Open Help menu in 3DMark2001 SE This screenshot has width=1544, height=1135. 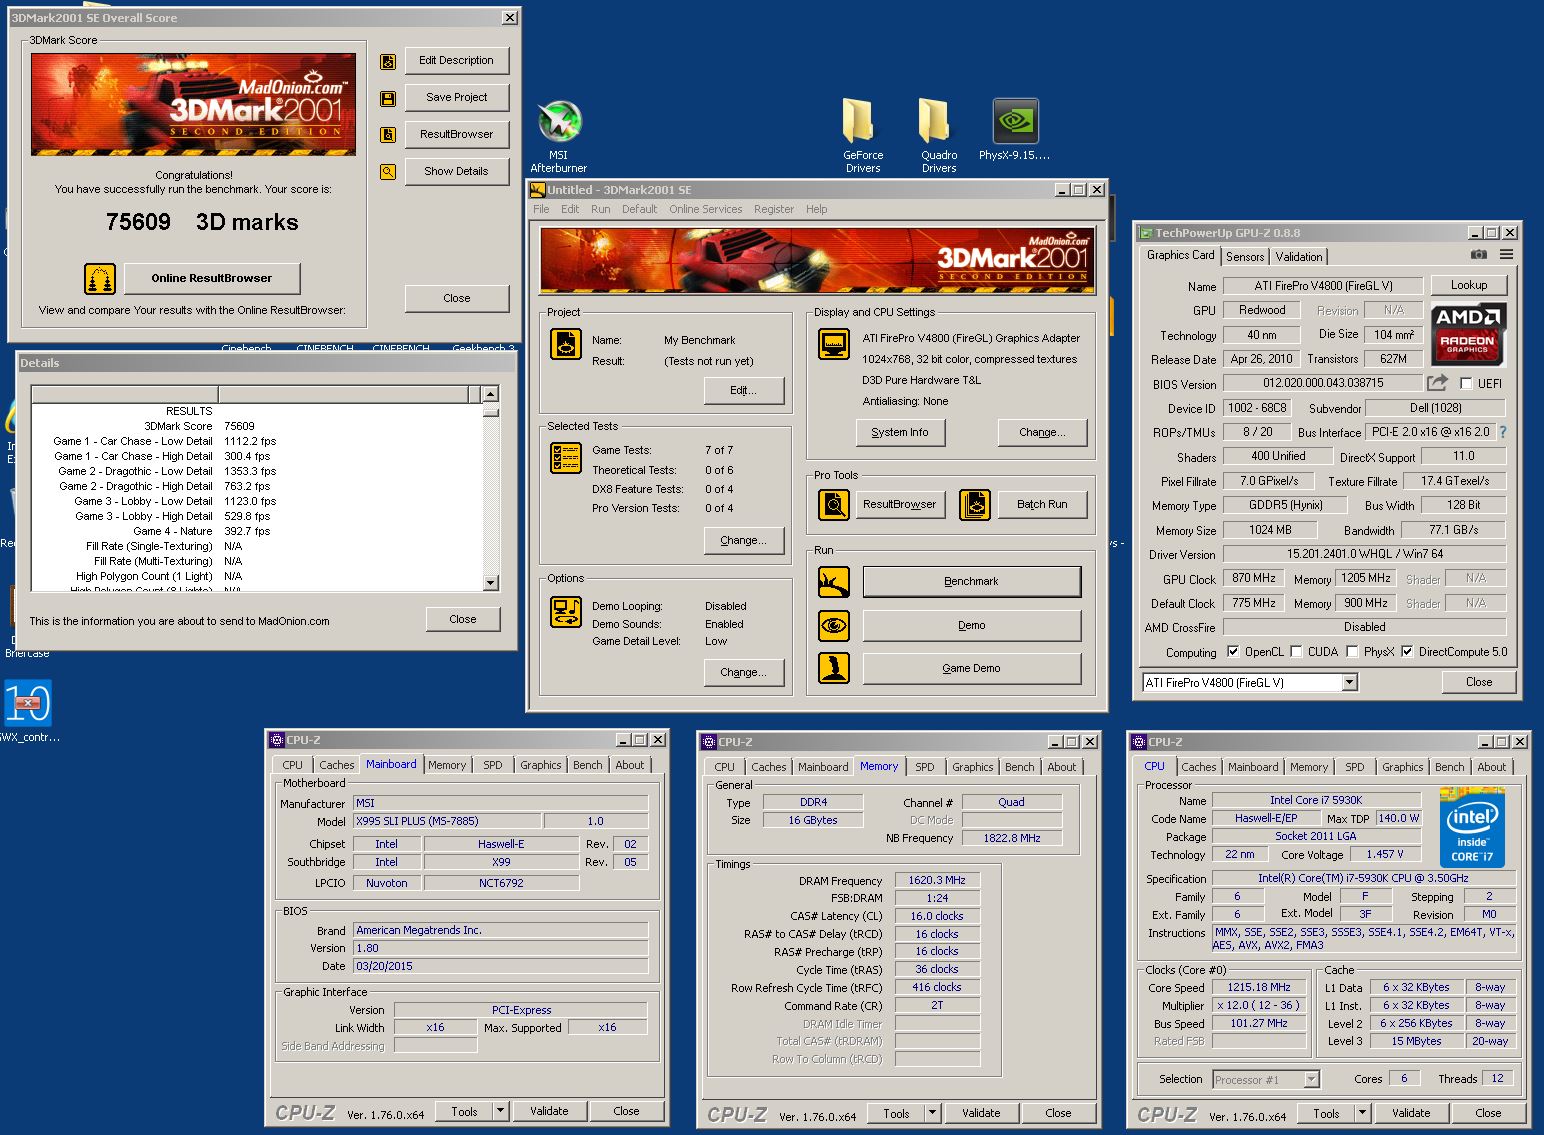(x=816, y=209)
